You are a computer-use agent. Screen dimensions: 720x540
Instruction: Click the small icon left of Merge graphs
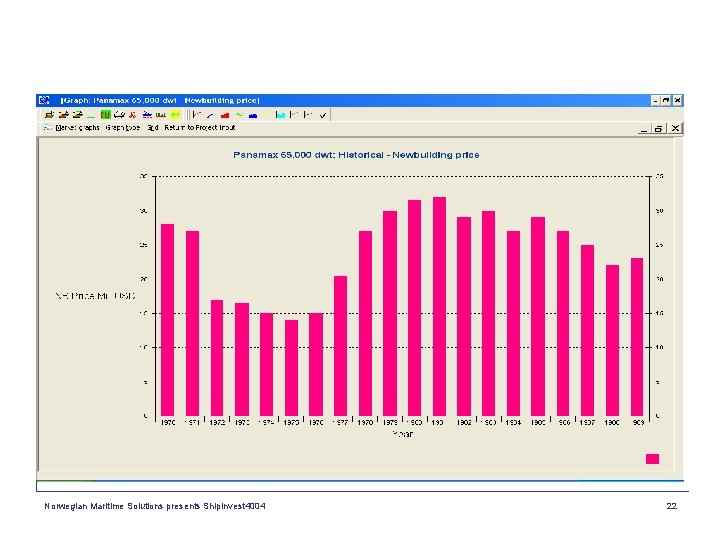(x=47, y=128)
